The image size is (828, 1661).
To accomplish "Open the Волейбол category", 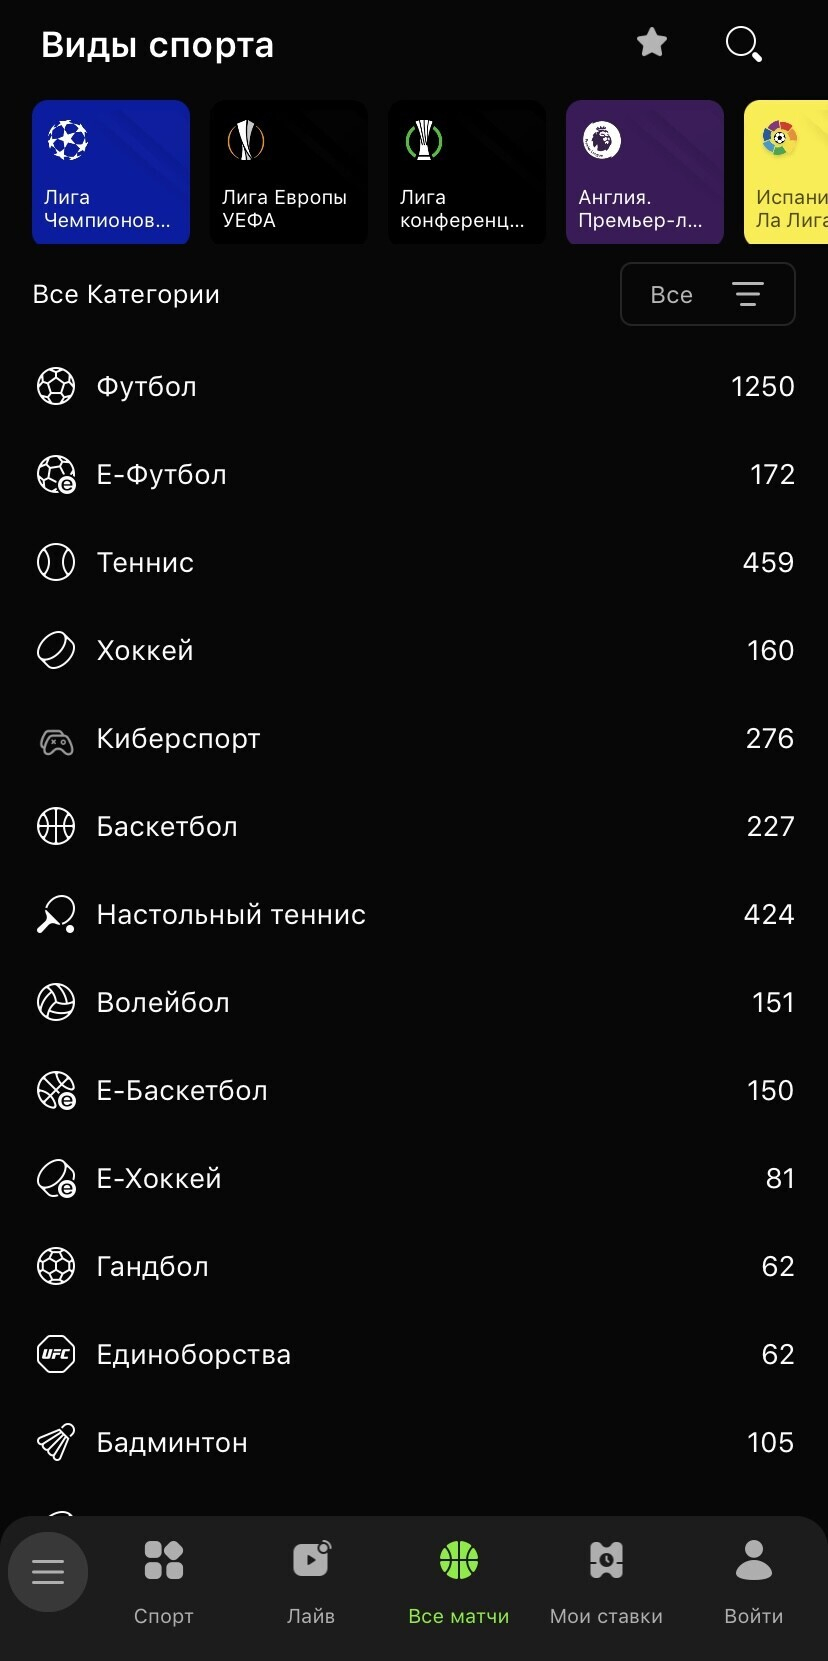I will pyautogui.click(x=414, y=1002).
